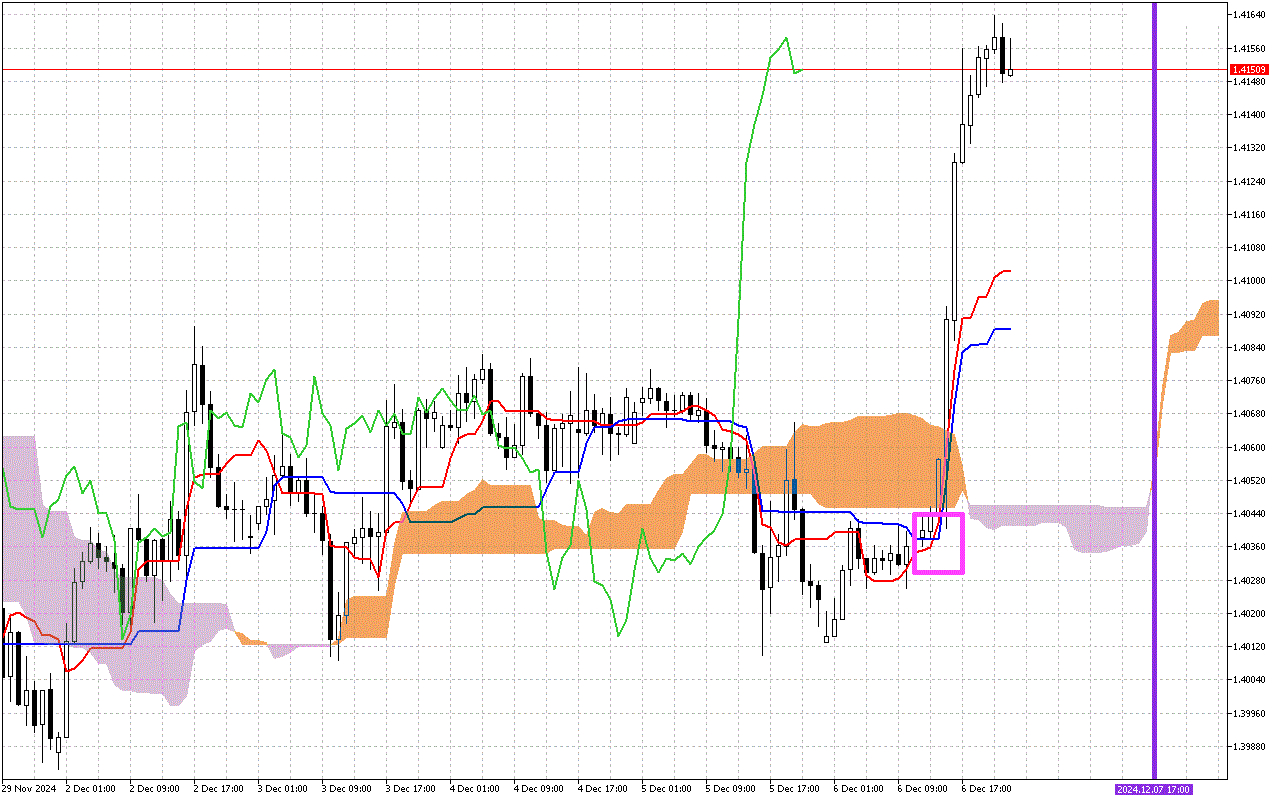1280x800 pixels.
Task: Click the 1.40040 price axis label
Action: click(1249, 680)
